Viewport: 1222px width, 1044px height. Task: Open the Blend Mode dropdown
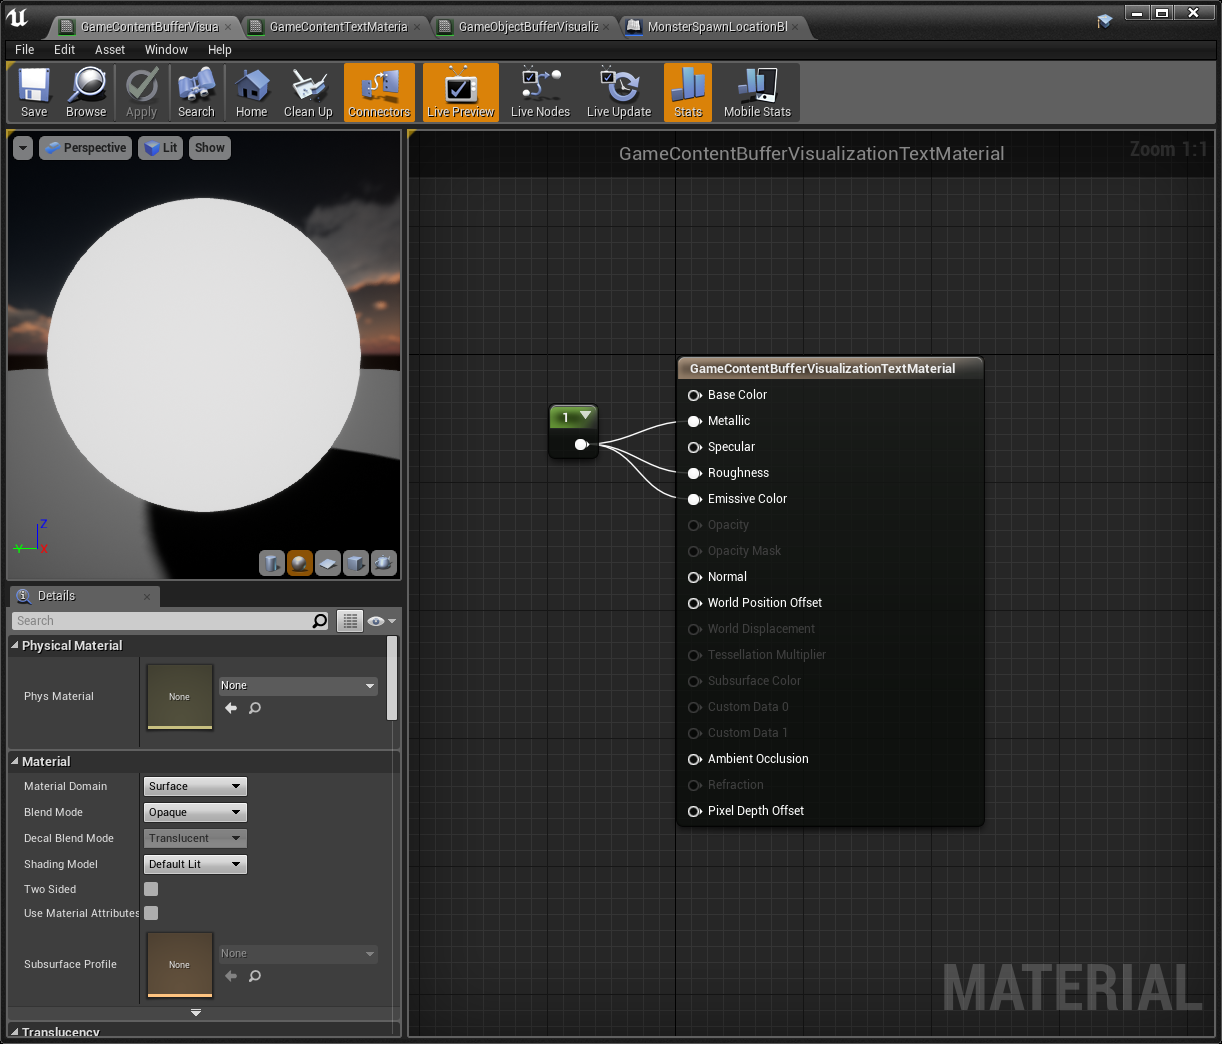click(194, 812)
